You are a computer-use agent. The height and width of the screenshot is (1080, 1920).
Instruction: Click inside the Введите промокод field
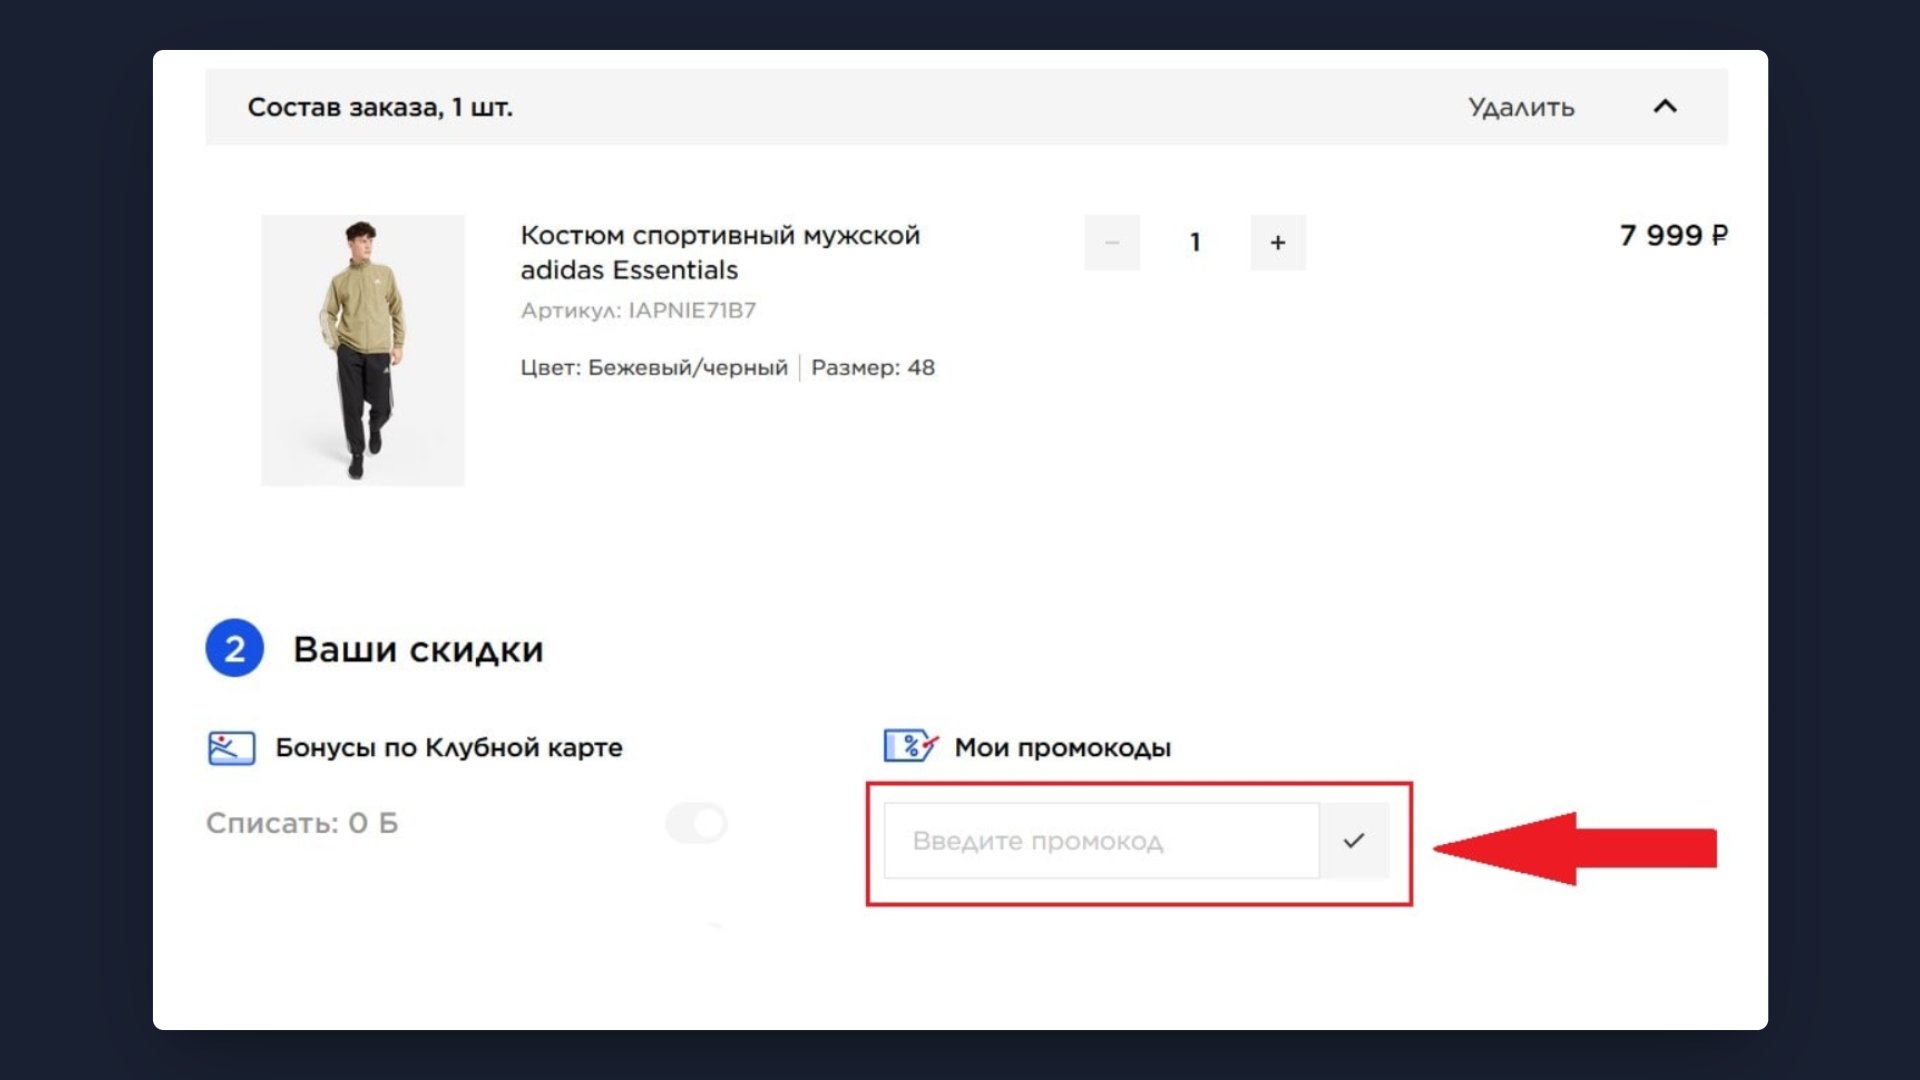(1100, 841)
